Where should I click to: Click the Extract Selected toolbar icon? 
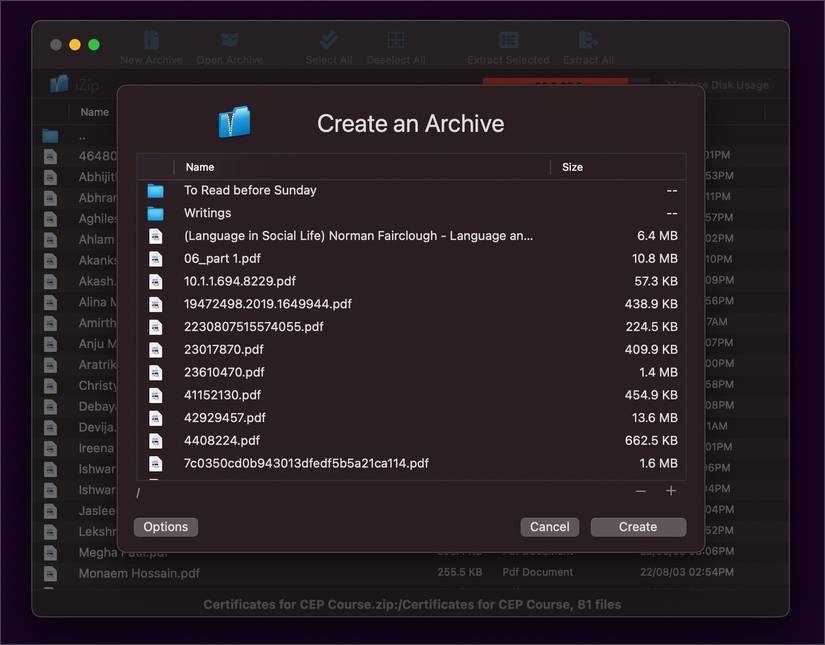tap(508, 44)
